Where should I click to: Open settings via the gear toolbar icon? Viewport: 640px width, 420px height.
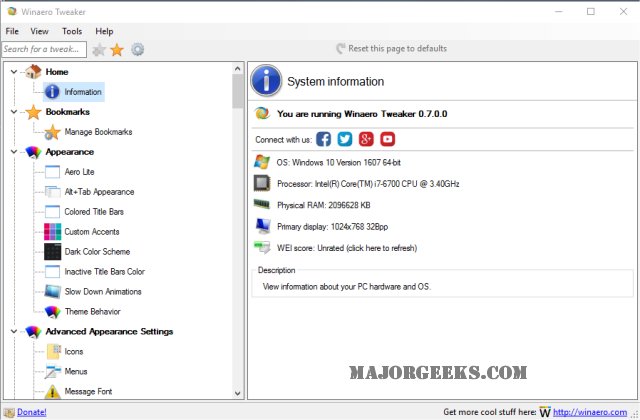pos(138,49)
